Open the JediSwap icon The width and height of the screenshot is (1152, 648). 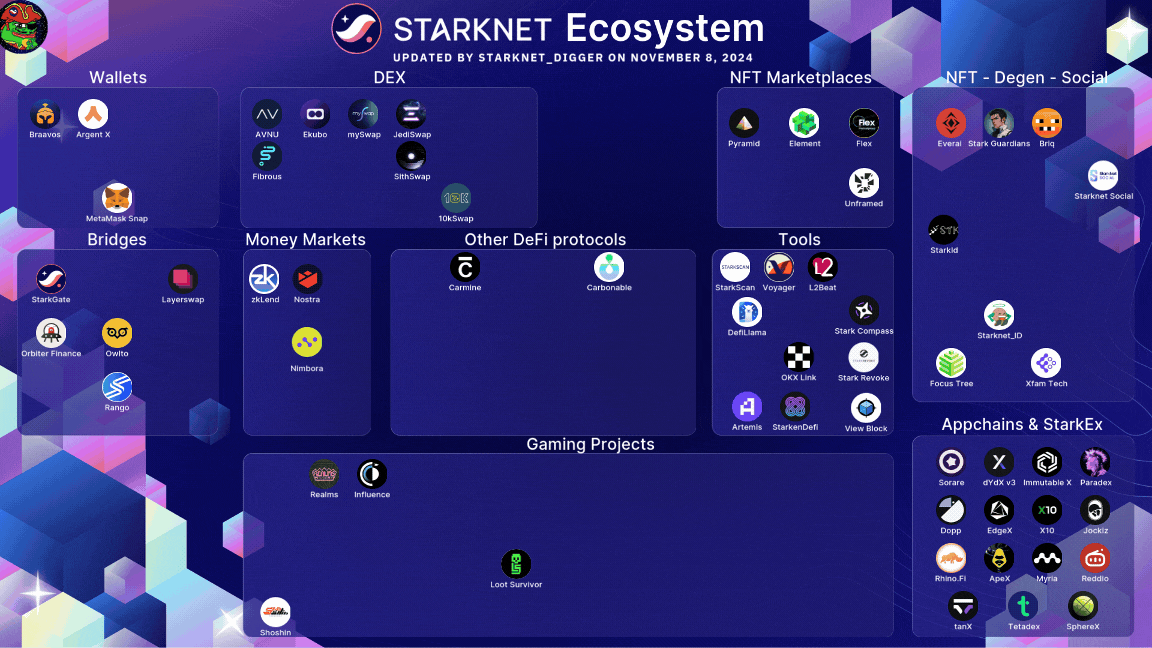[411, 114]
